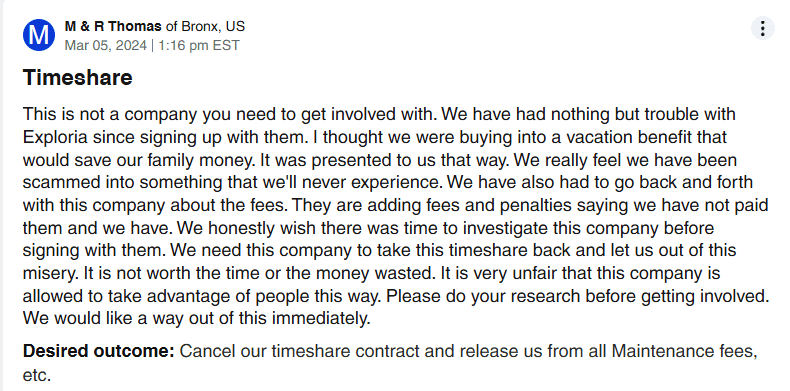790x391 pixels.
Task: Click the location text Bronx, US
Action: 213,26
